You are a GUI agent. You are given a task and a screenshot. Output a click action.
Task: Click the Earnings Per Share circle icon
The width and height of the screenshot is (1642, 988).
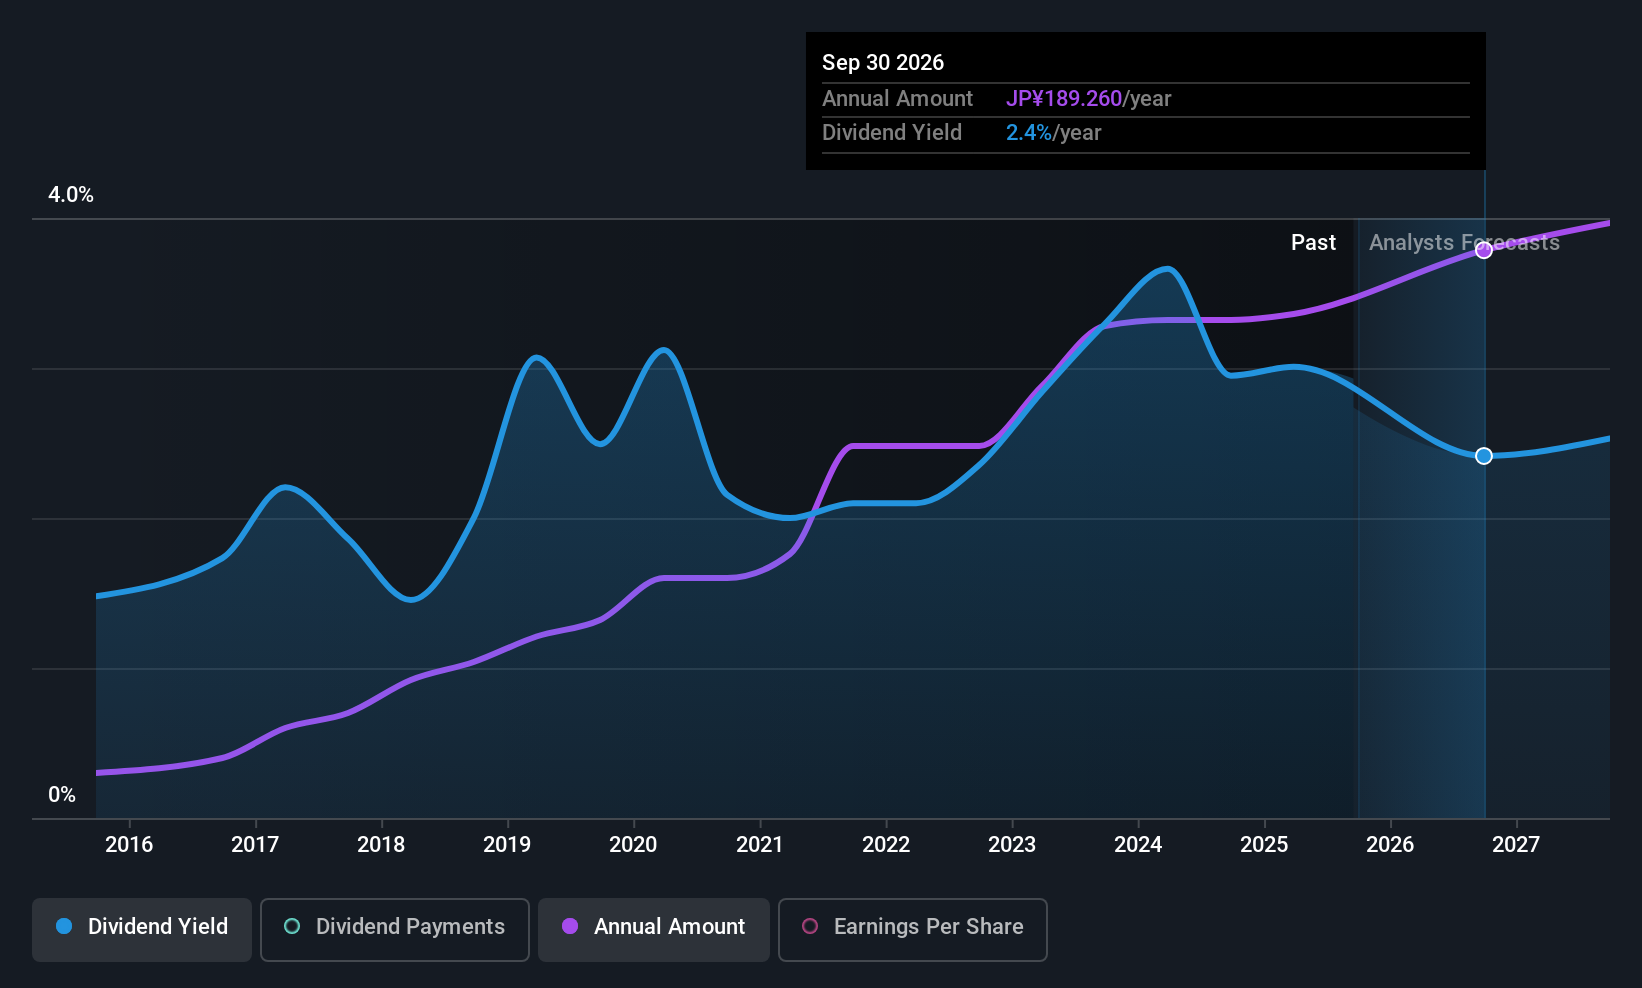pos(810,927)
